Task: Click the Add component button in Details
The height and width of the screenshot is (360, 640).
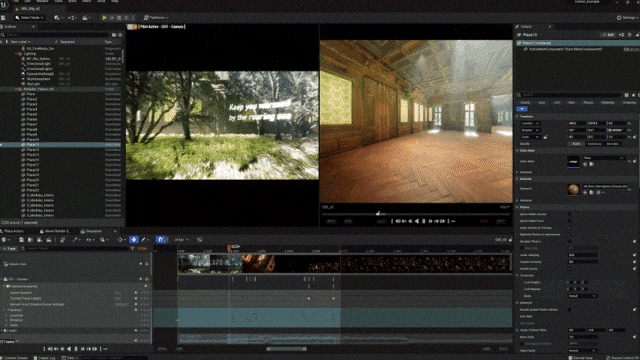Action: pyautogui.click(x=608, y=35)
